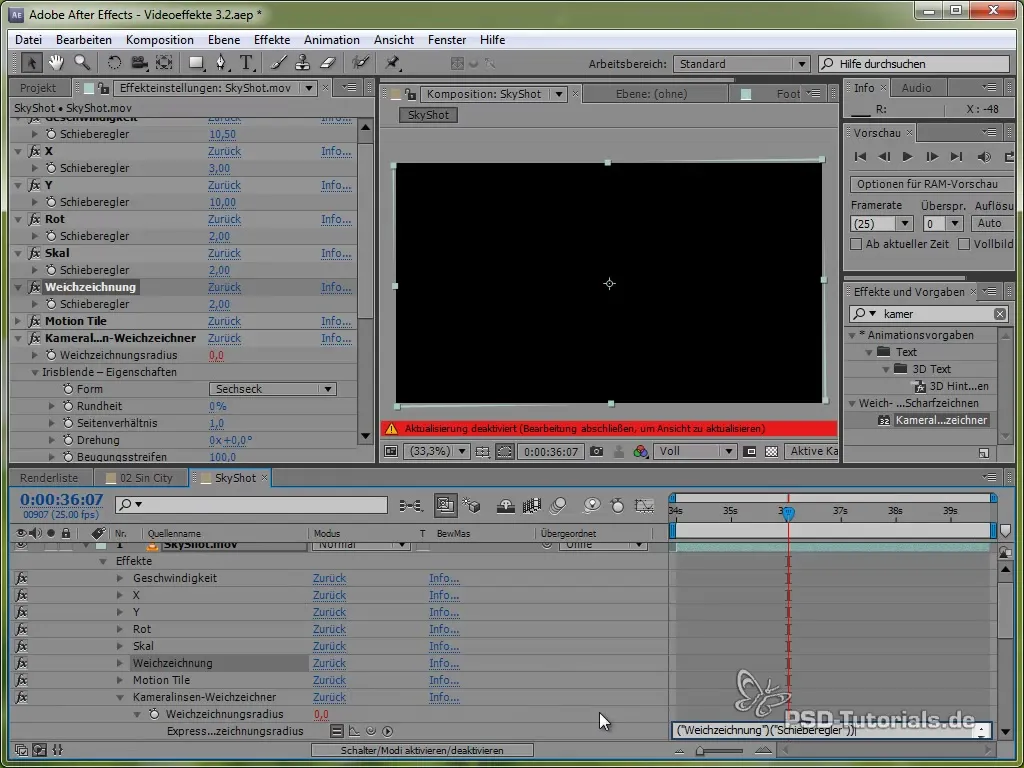The width and height of the screenshot is (1024, 768).
Task: Click the always preview this view icon
Action: [391, 451]
